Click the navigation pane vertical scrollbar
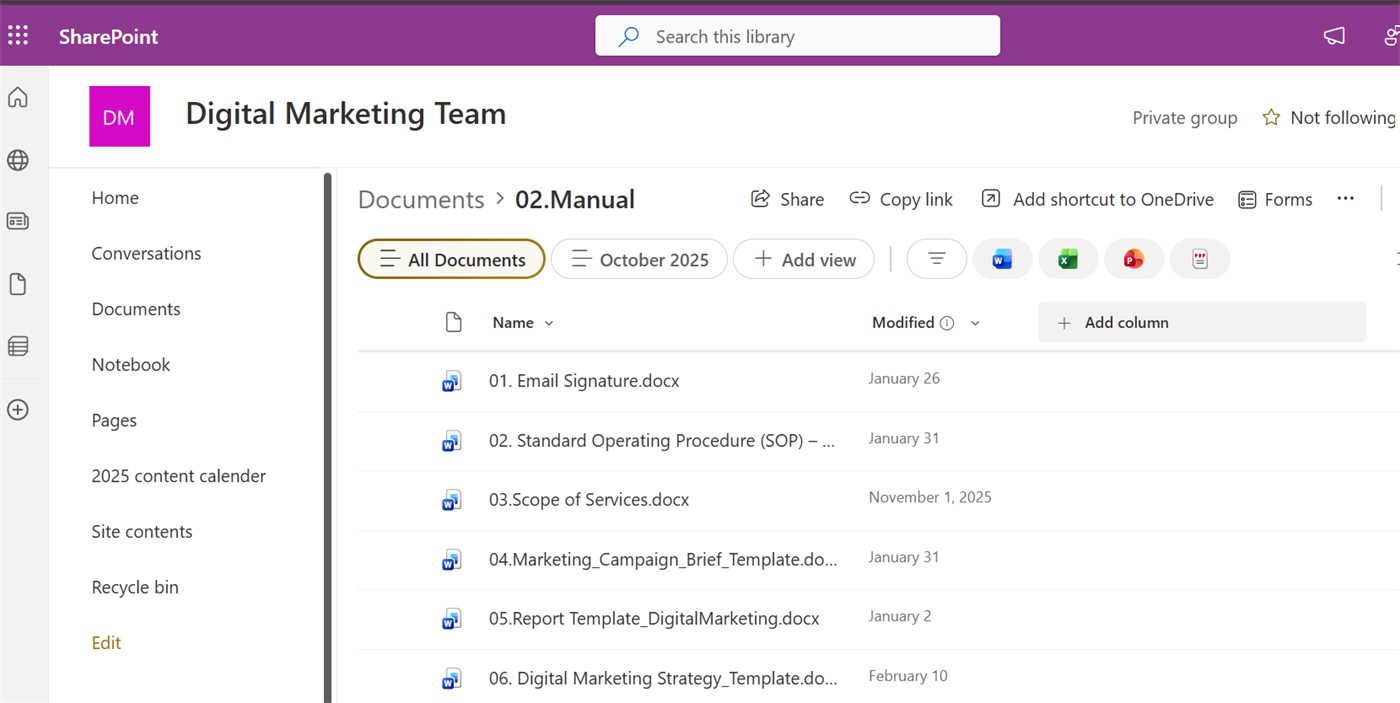Screen dimensions: 1400x703 pyautogui.click(x=327, y=438)
